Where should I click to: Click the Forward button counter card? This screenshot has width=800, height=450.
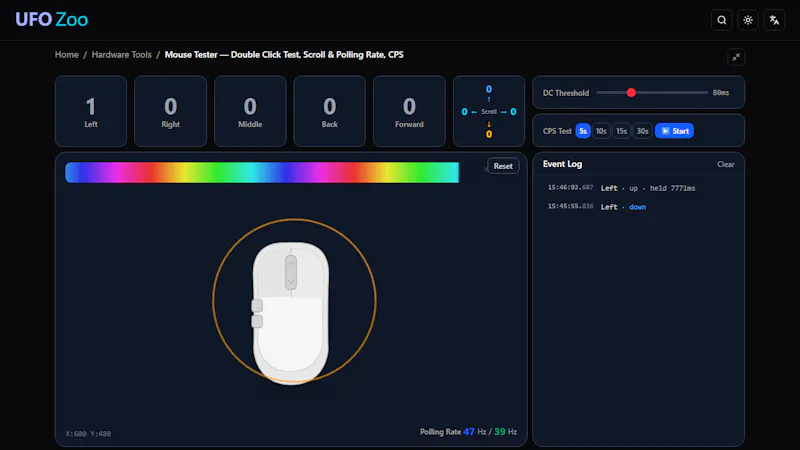tap(409, 111)
